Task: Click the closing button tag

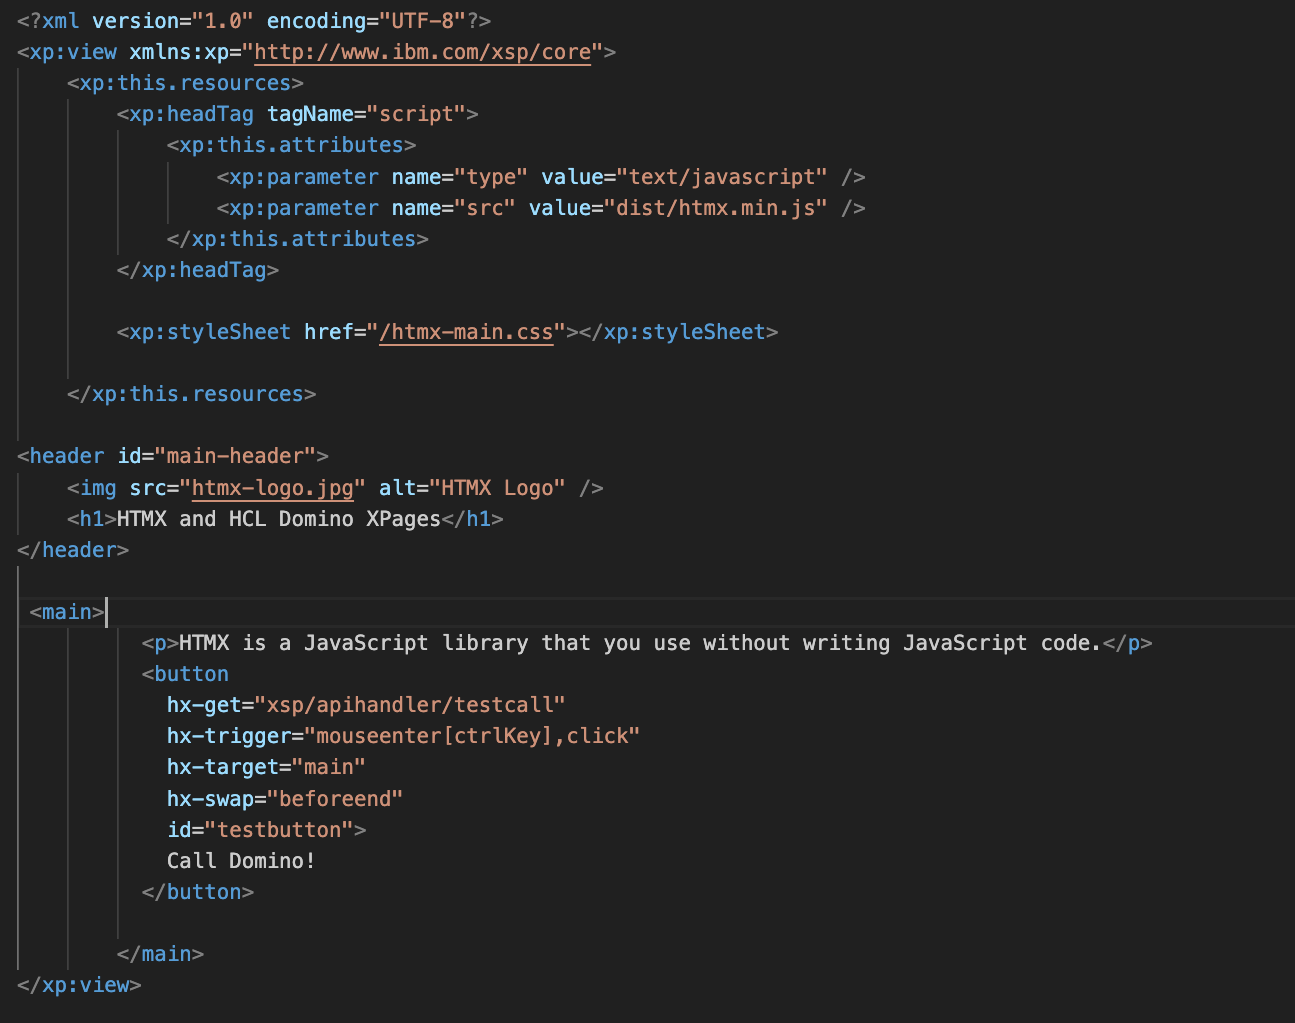Action: (198, 892)
